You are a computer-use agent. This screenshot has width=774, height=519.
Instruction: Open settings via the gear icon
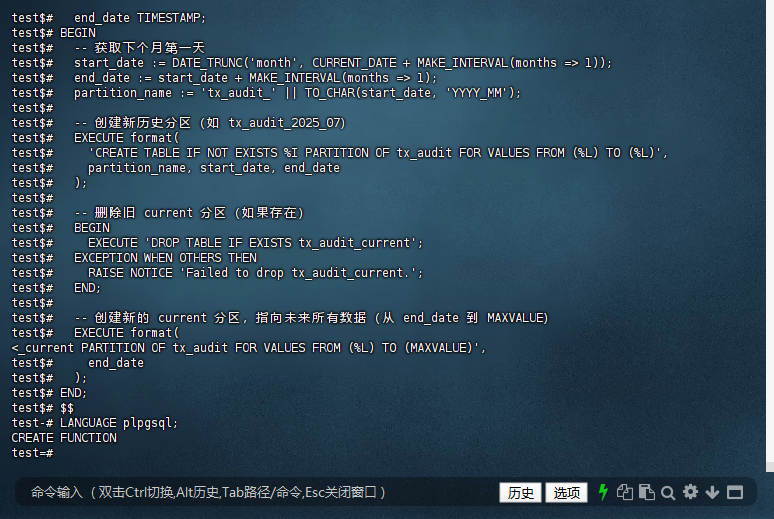(x=690, y=492)
